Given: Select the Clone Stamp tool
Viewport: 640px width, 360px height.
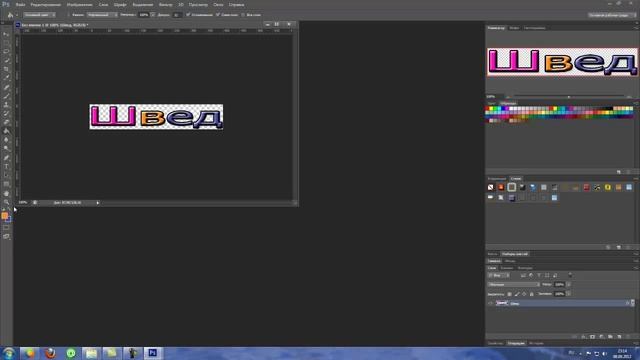Looking at the screenshot, I should (x=6, y=105).
